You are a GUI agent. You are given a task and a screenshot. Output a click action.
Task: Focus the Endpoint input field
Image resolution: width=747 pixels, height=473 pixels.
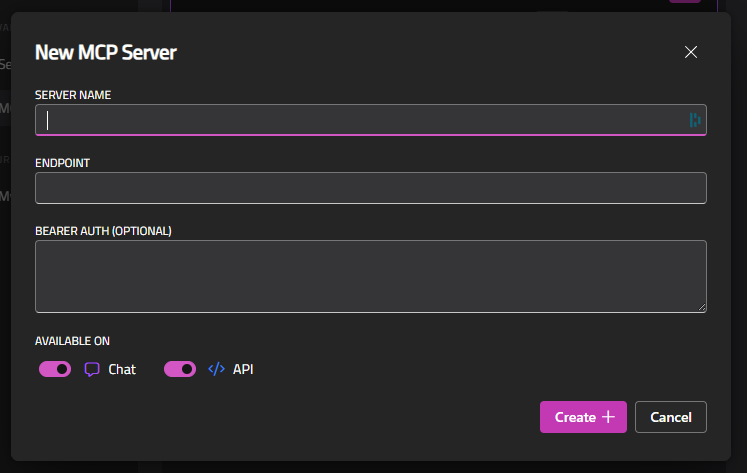(371, 188)
